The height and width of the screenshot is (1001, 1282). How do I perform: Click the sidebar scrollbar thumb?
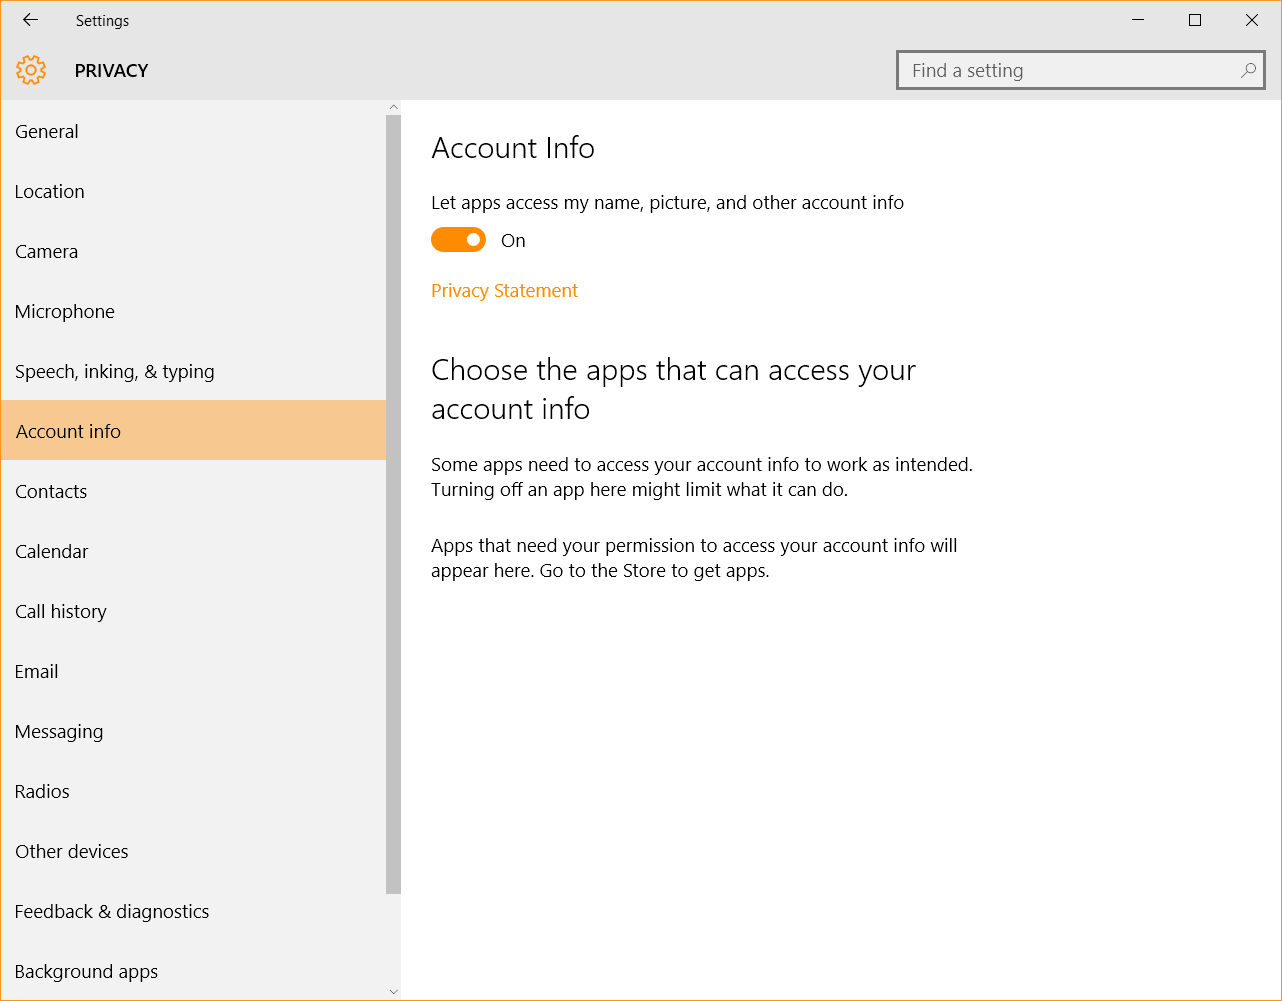point(393,504)
